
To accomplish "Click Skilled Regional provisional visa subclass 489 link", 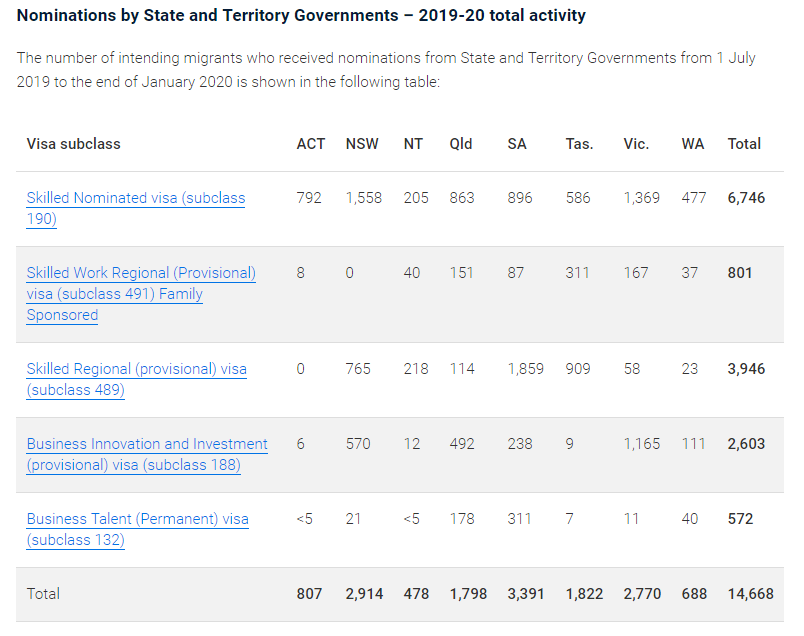I will [x=136, y=369].
